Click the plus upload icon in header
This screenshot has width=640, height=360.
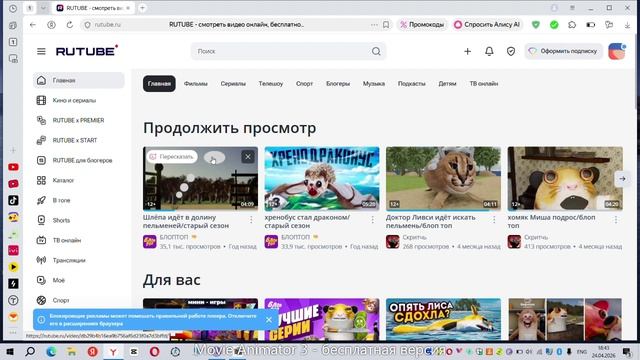(467, 51)
